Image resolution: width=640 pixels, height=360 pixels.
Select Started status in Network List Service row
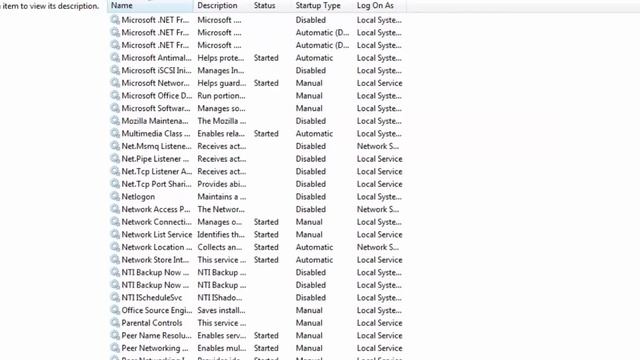266,235
